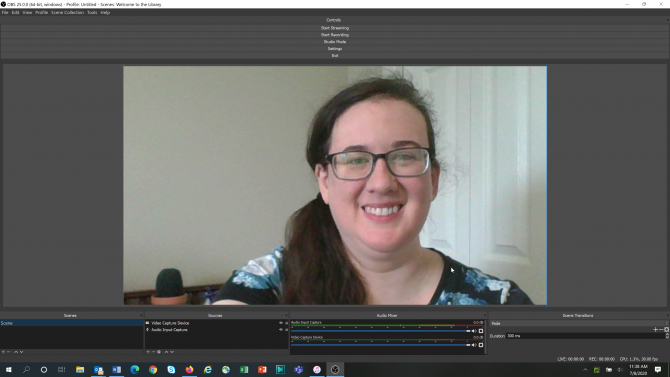Click the Start Streaming button
The width and height of the screenshot is (670, 377).
(335, 28)
